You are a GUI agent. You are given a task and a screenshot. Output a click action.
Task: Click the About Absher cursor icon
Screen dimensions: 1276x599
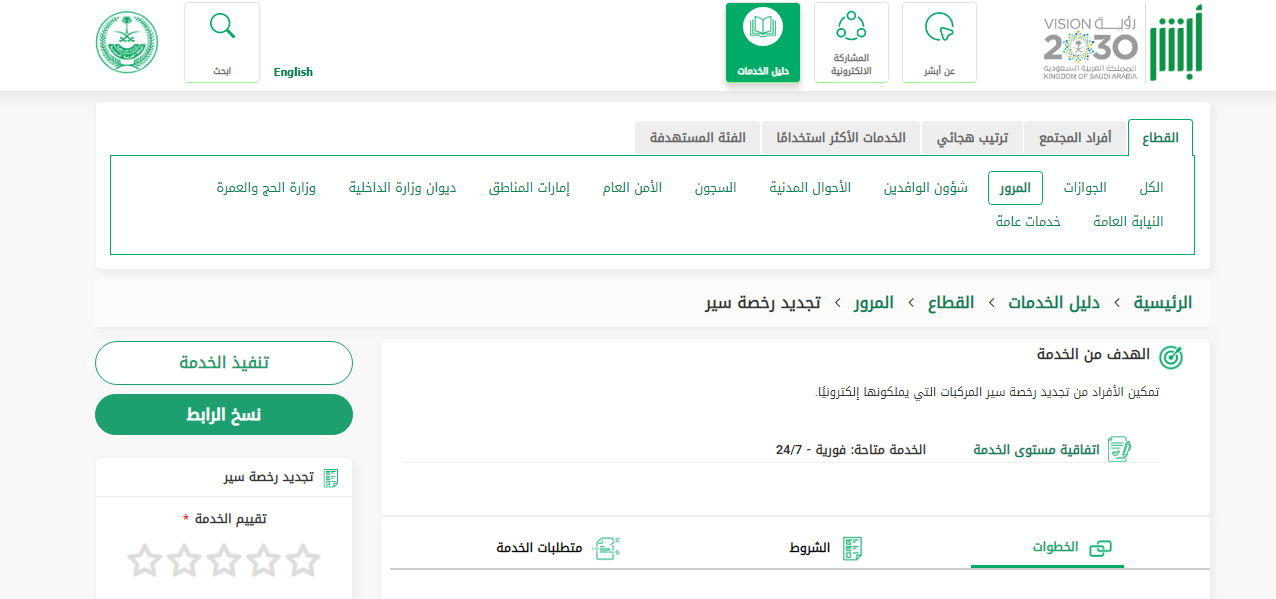(x=939, y=27)
